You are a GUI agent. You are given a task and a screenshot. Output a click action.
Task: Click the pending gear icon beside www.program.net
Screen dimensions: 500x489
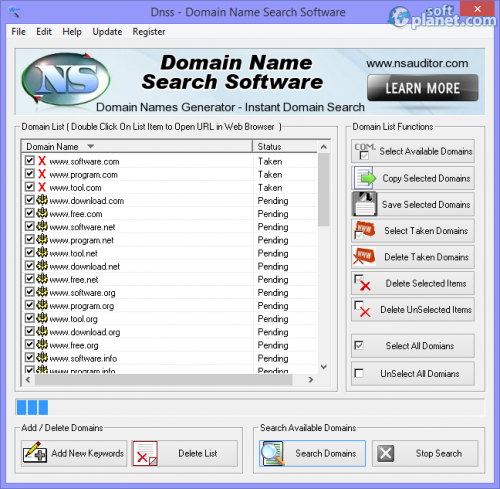click(42, 239)
